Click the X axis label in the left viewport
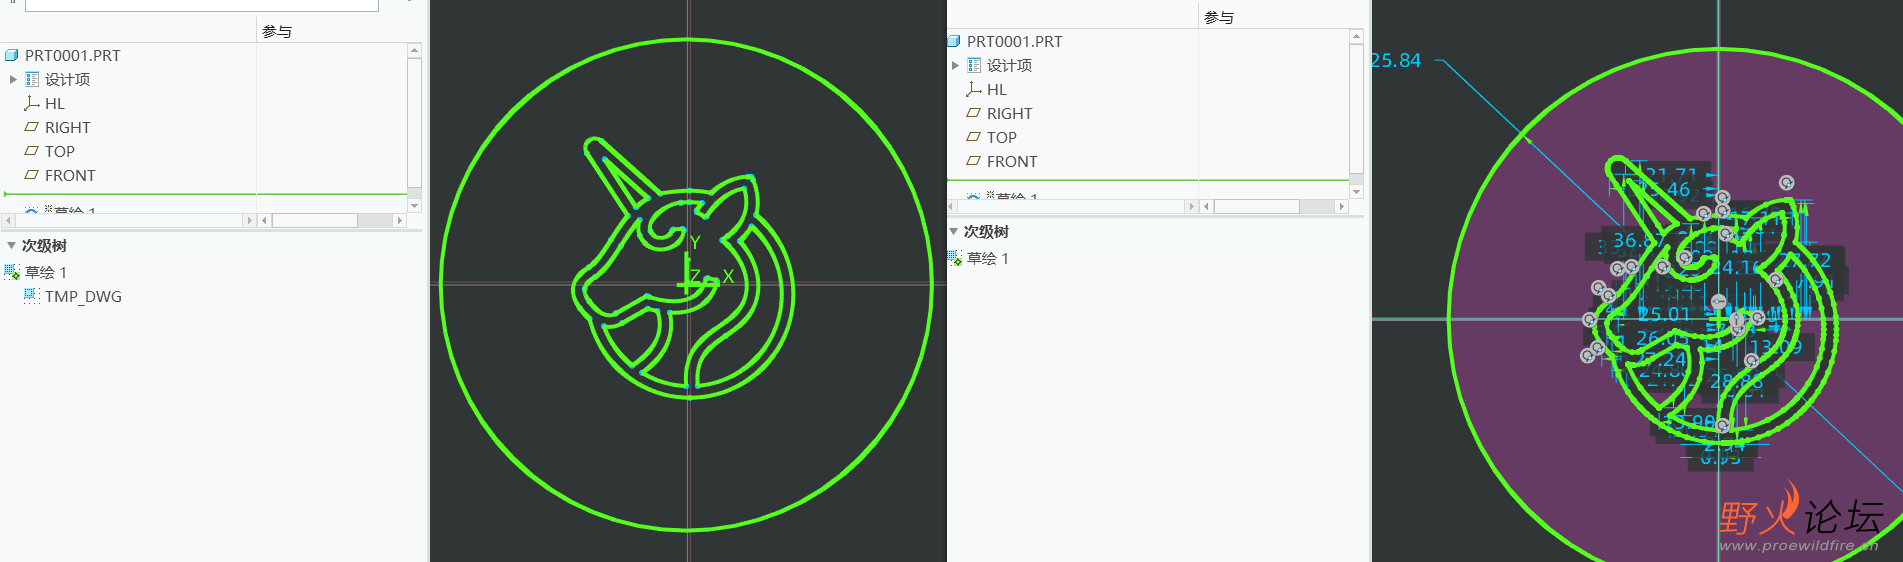This screenshot has width=1903, height=562. pos(728,277)
